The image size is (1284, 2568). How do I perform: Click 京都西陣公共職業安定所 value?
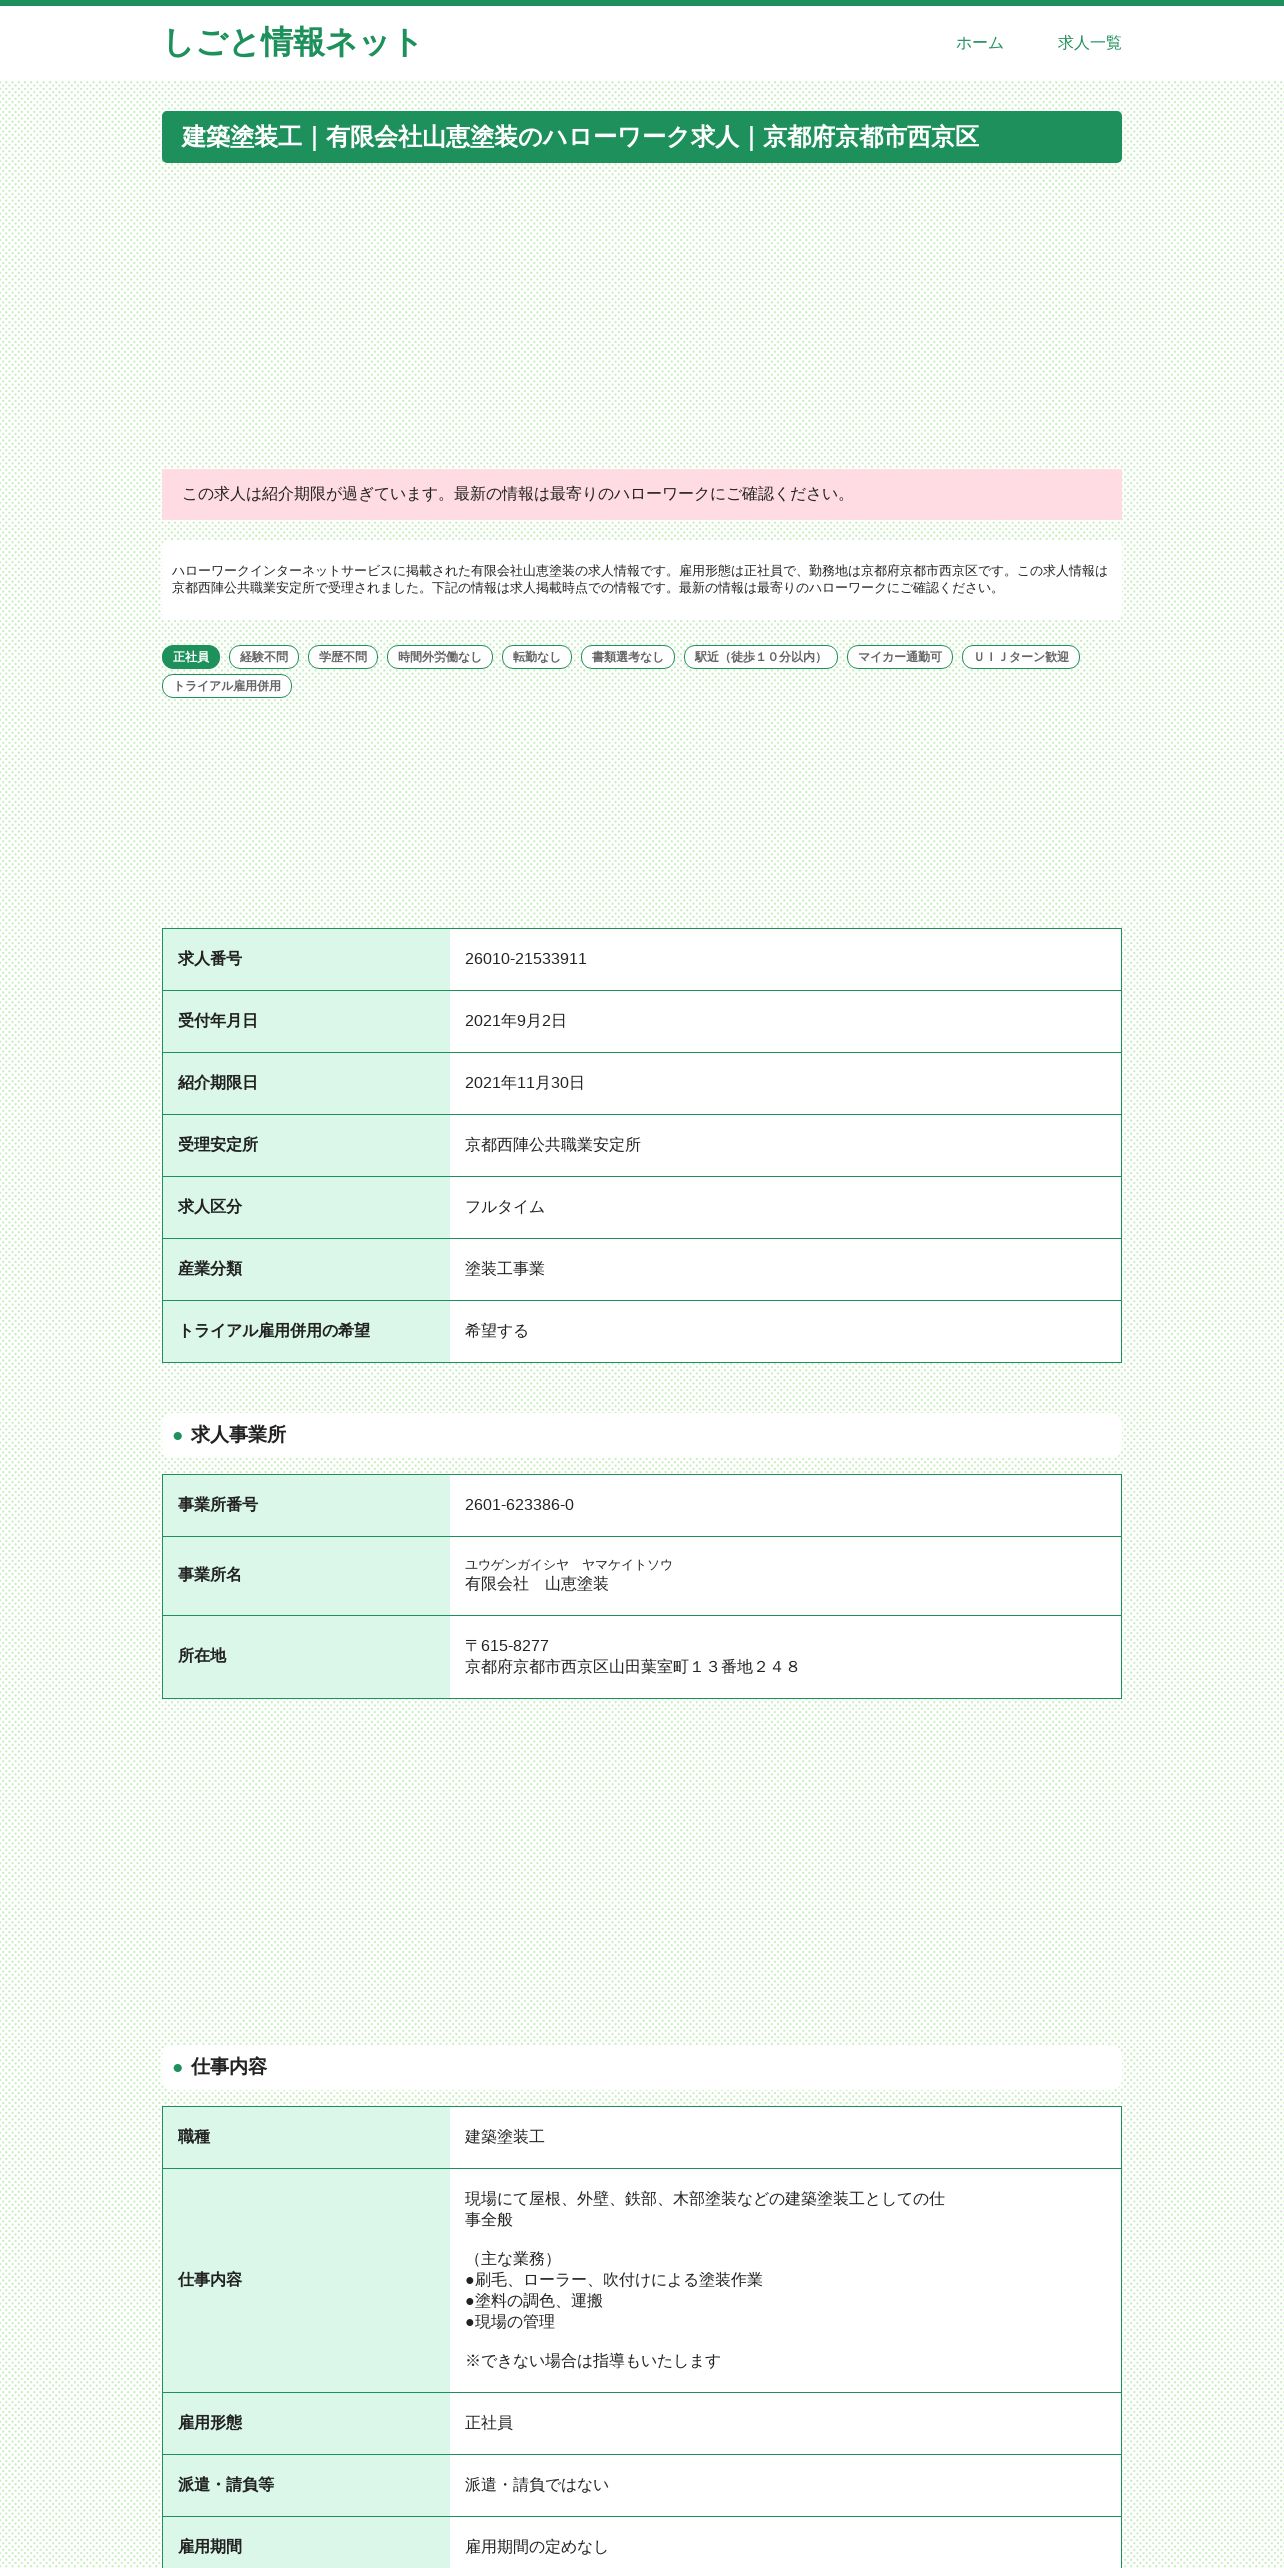[x=553, y=1145]
